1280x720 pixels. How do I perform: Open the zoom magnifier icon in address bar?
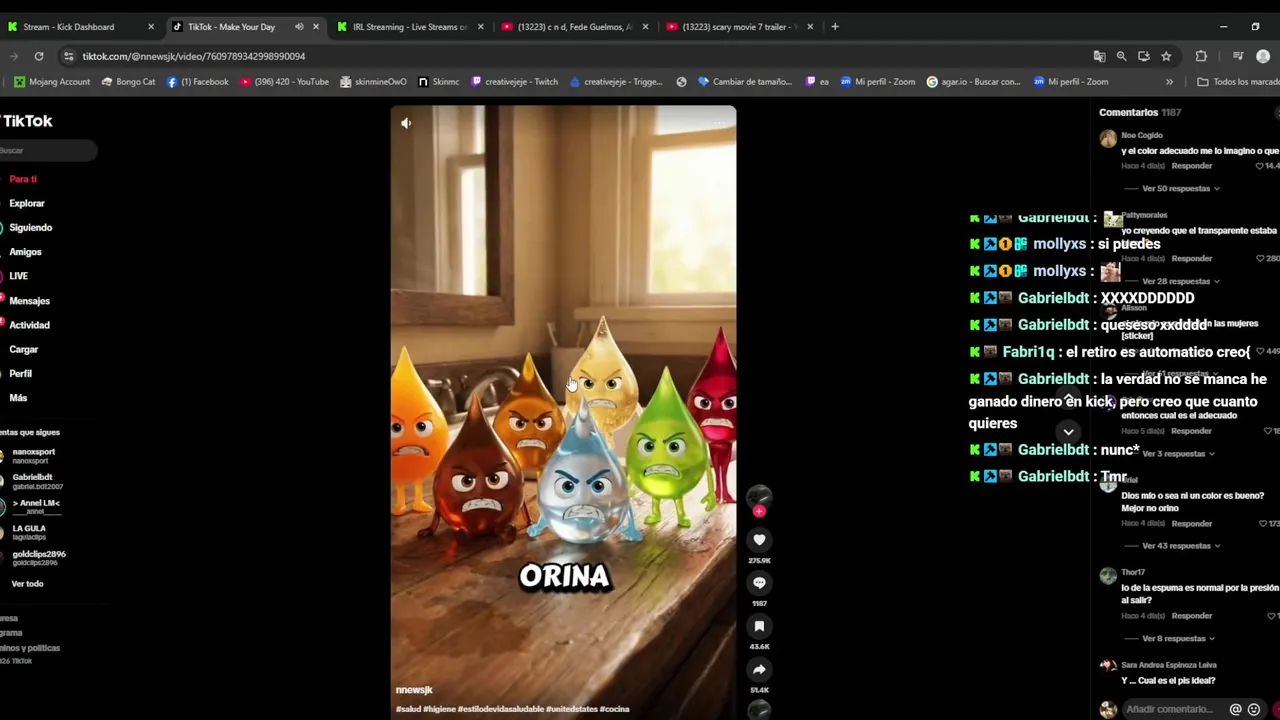(1121, 56)
